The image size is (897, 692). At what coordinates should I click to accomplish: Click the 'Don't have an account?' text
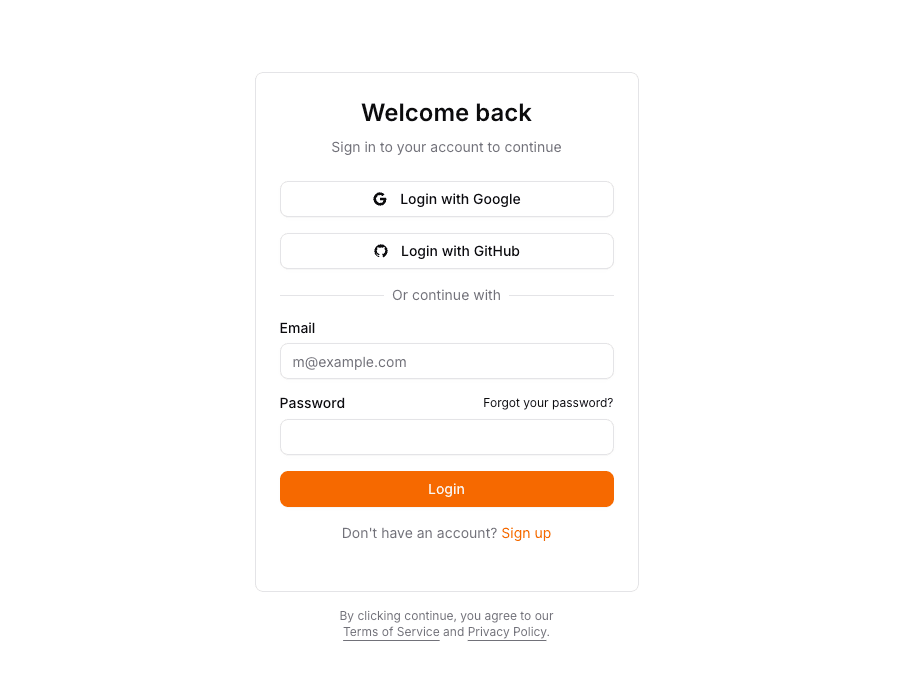419,533
